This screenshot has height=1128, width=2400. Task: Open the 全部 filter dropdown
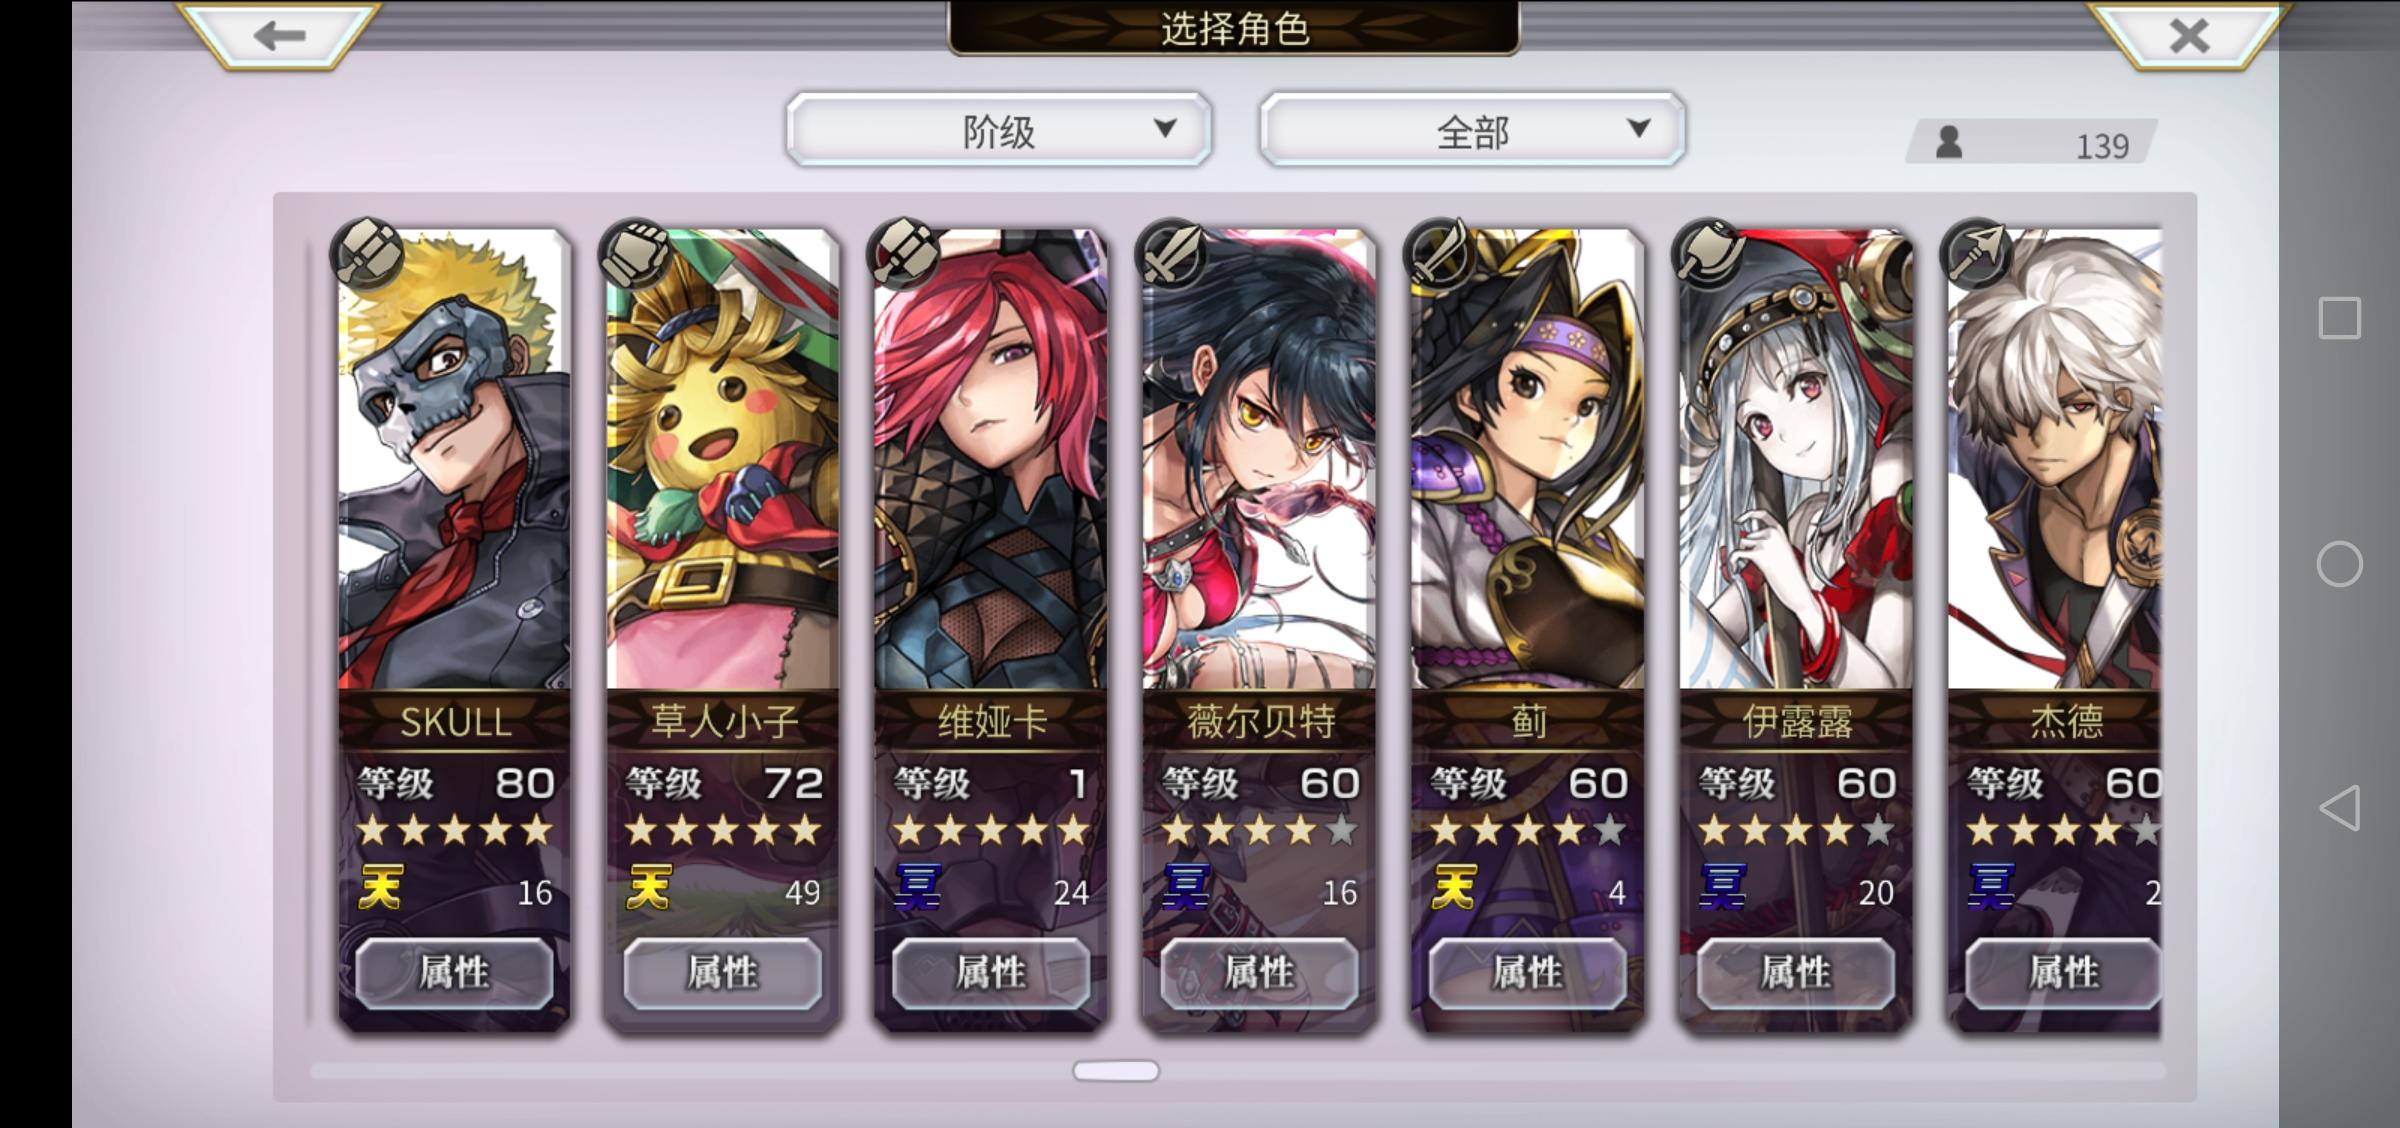(1472, 130)
